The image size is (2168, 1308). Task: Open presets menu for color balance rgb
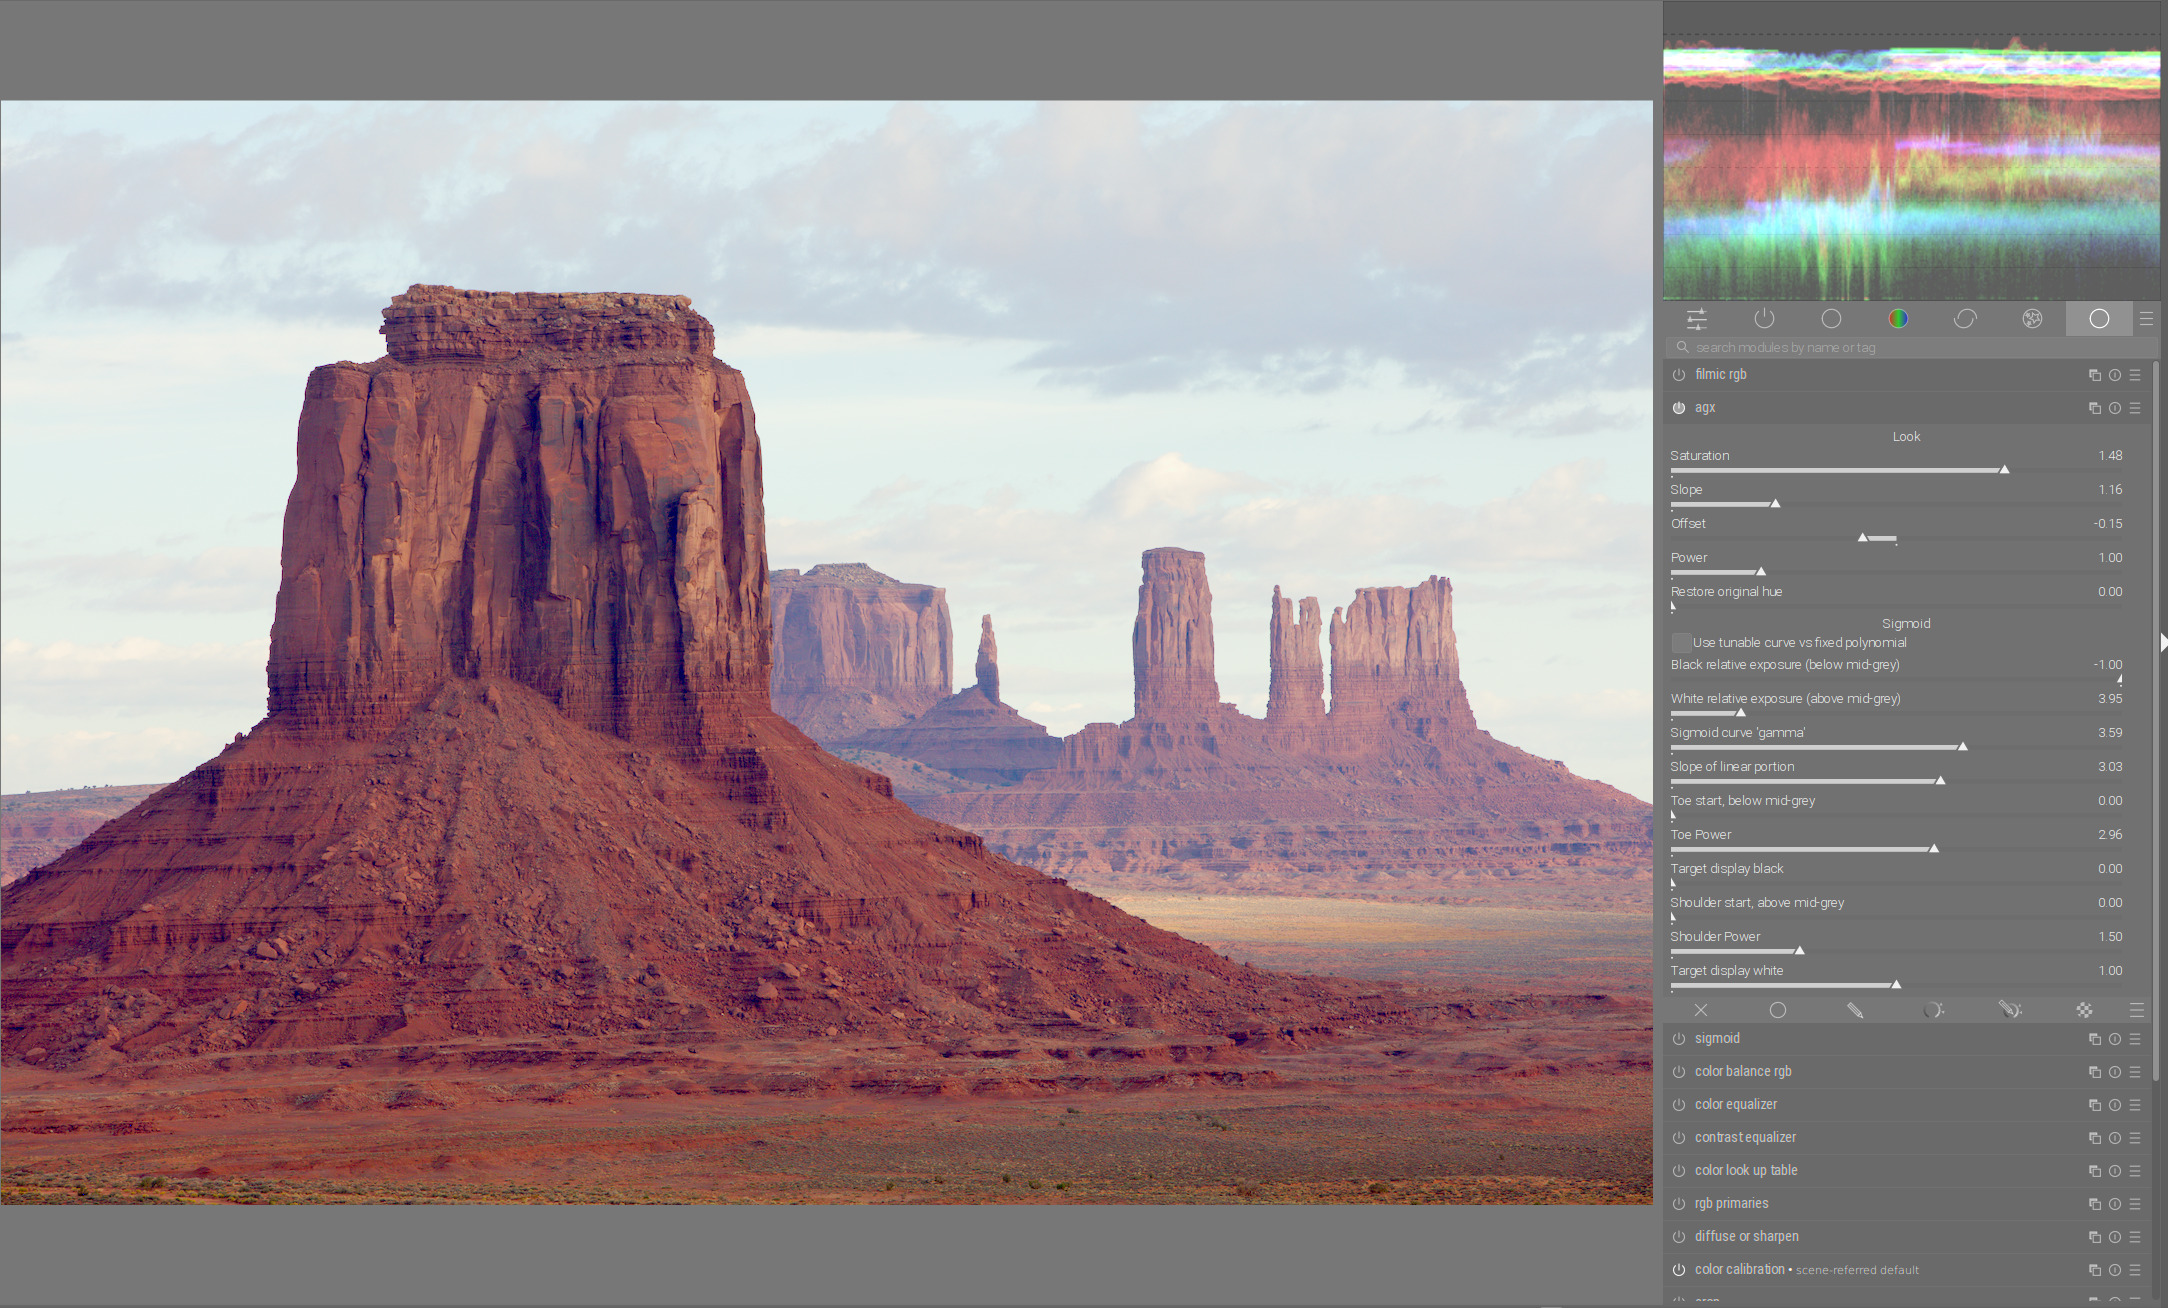(2135, 1072)
